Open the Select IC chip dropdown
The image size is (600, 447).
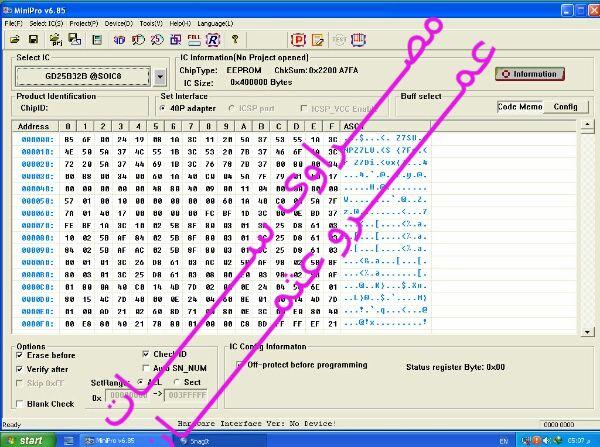pos(160,76)
